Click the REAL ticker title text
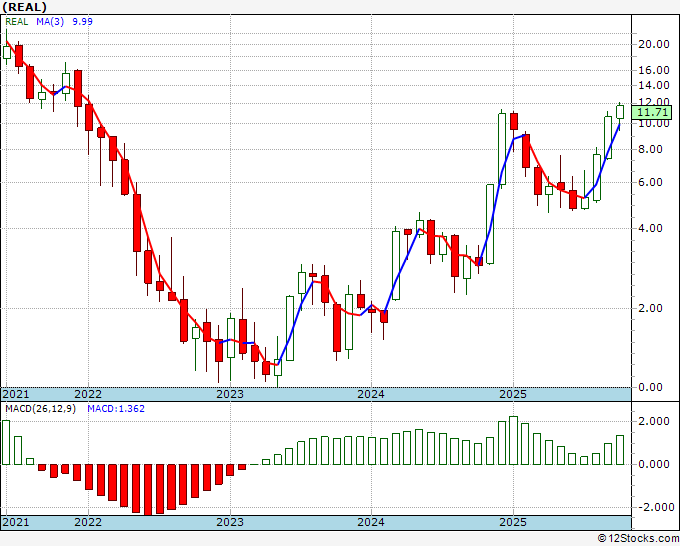The image size is (680, 546). tap(24, 7)
